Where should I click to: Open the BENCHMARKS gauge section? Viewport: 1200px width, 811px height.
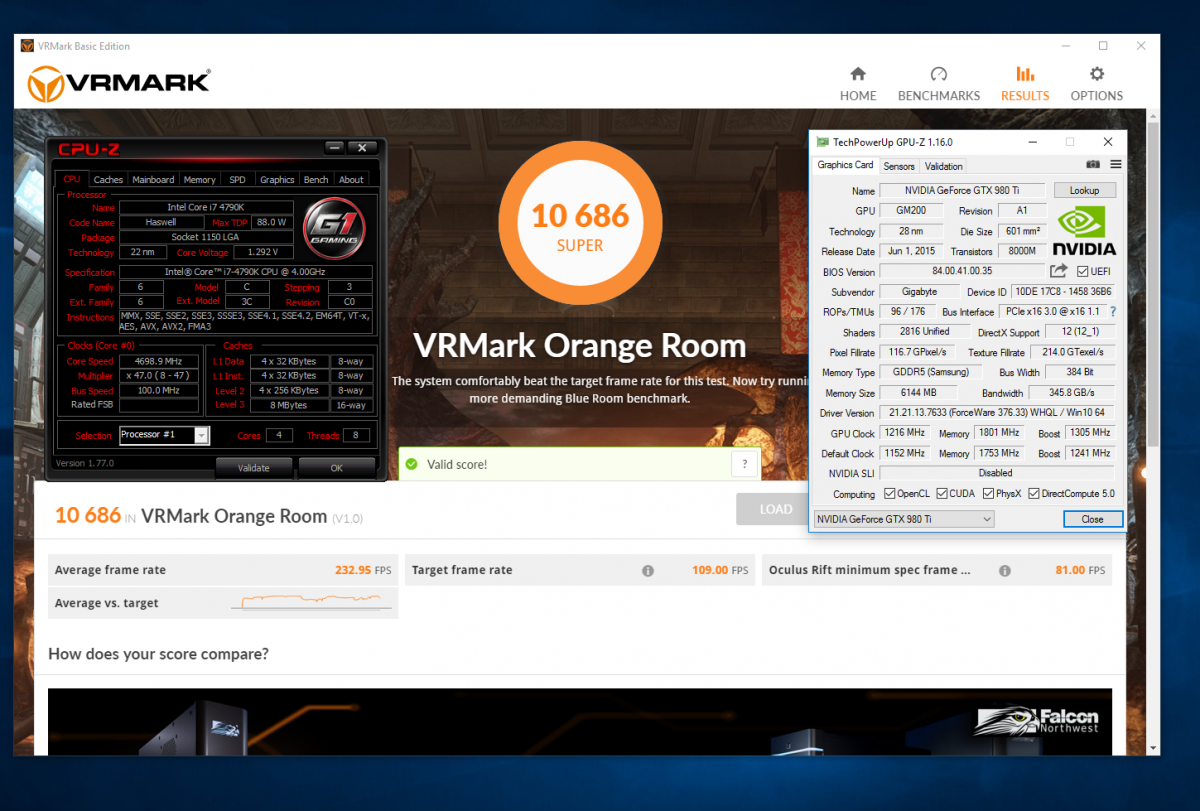tap(938, 84)
